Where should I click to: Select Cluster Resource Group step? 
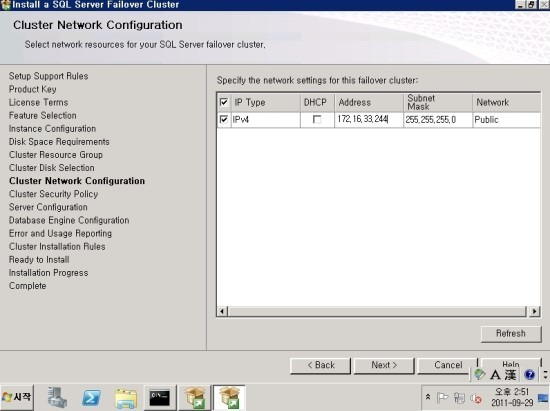coord(56,155)
